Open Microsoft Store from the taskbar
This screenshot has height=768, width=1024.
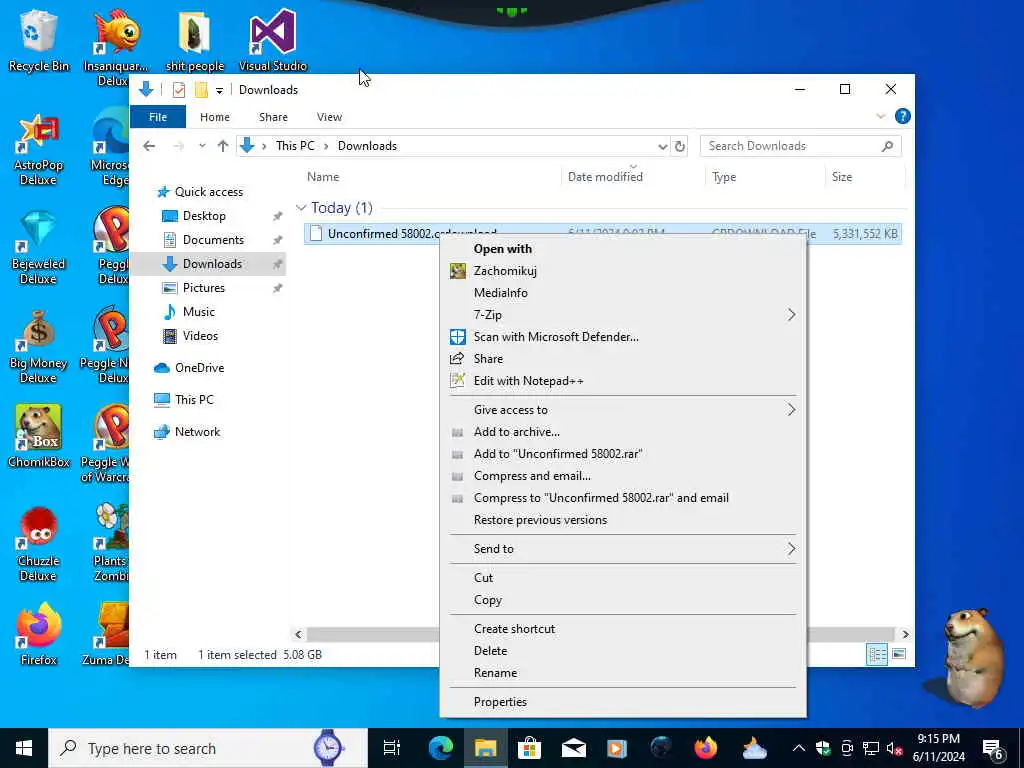[x=529, y=748]
